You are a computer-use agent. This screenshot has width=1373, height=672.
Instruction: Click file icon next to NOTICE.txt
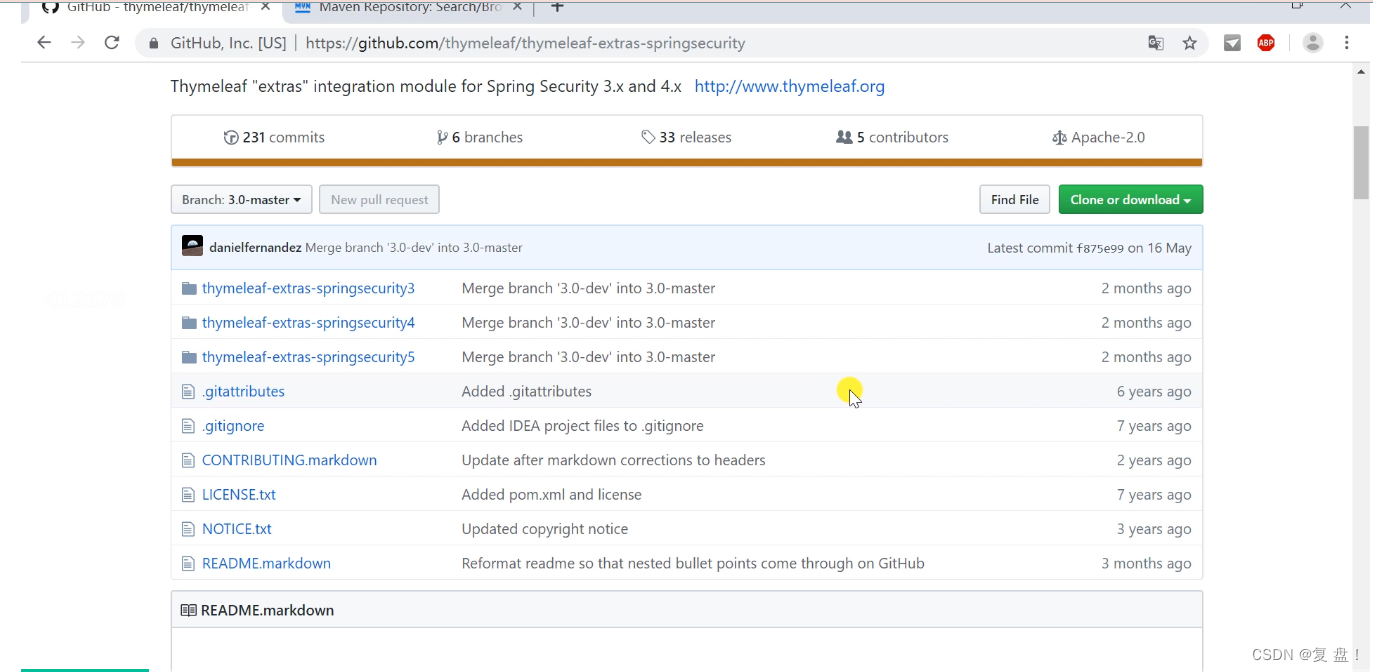tap(188, 529)
